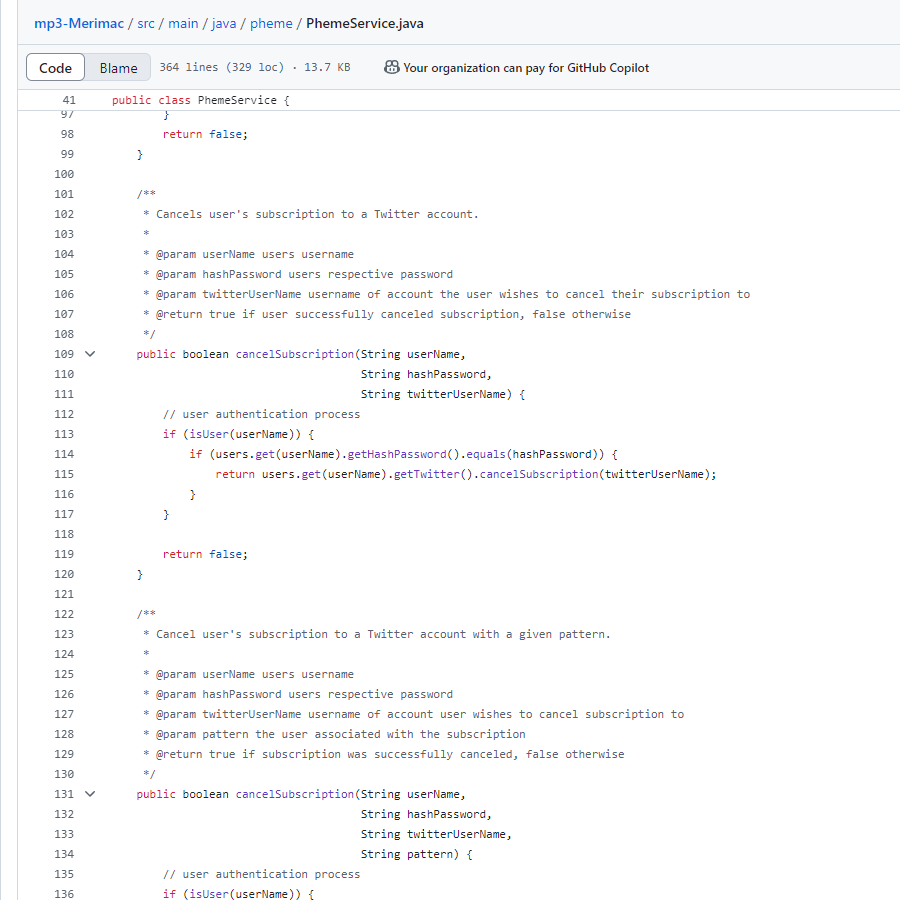
Task: Select line number 107
Action: [64, 315]
